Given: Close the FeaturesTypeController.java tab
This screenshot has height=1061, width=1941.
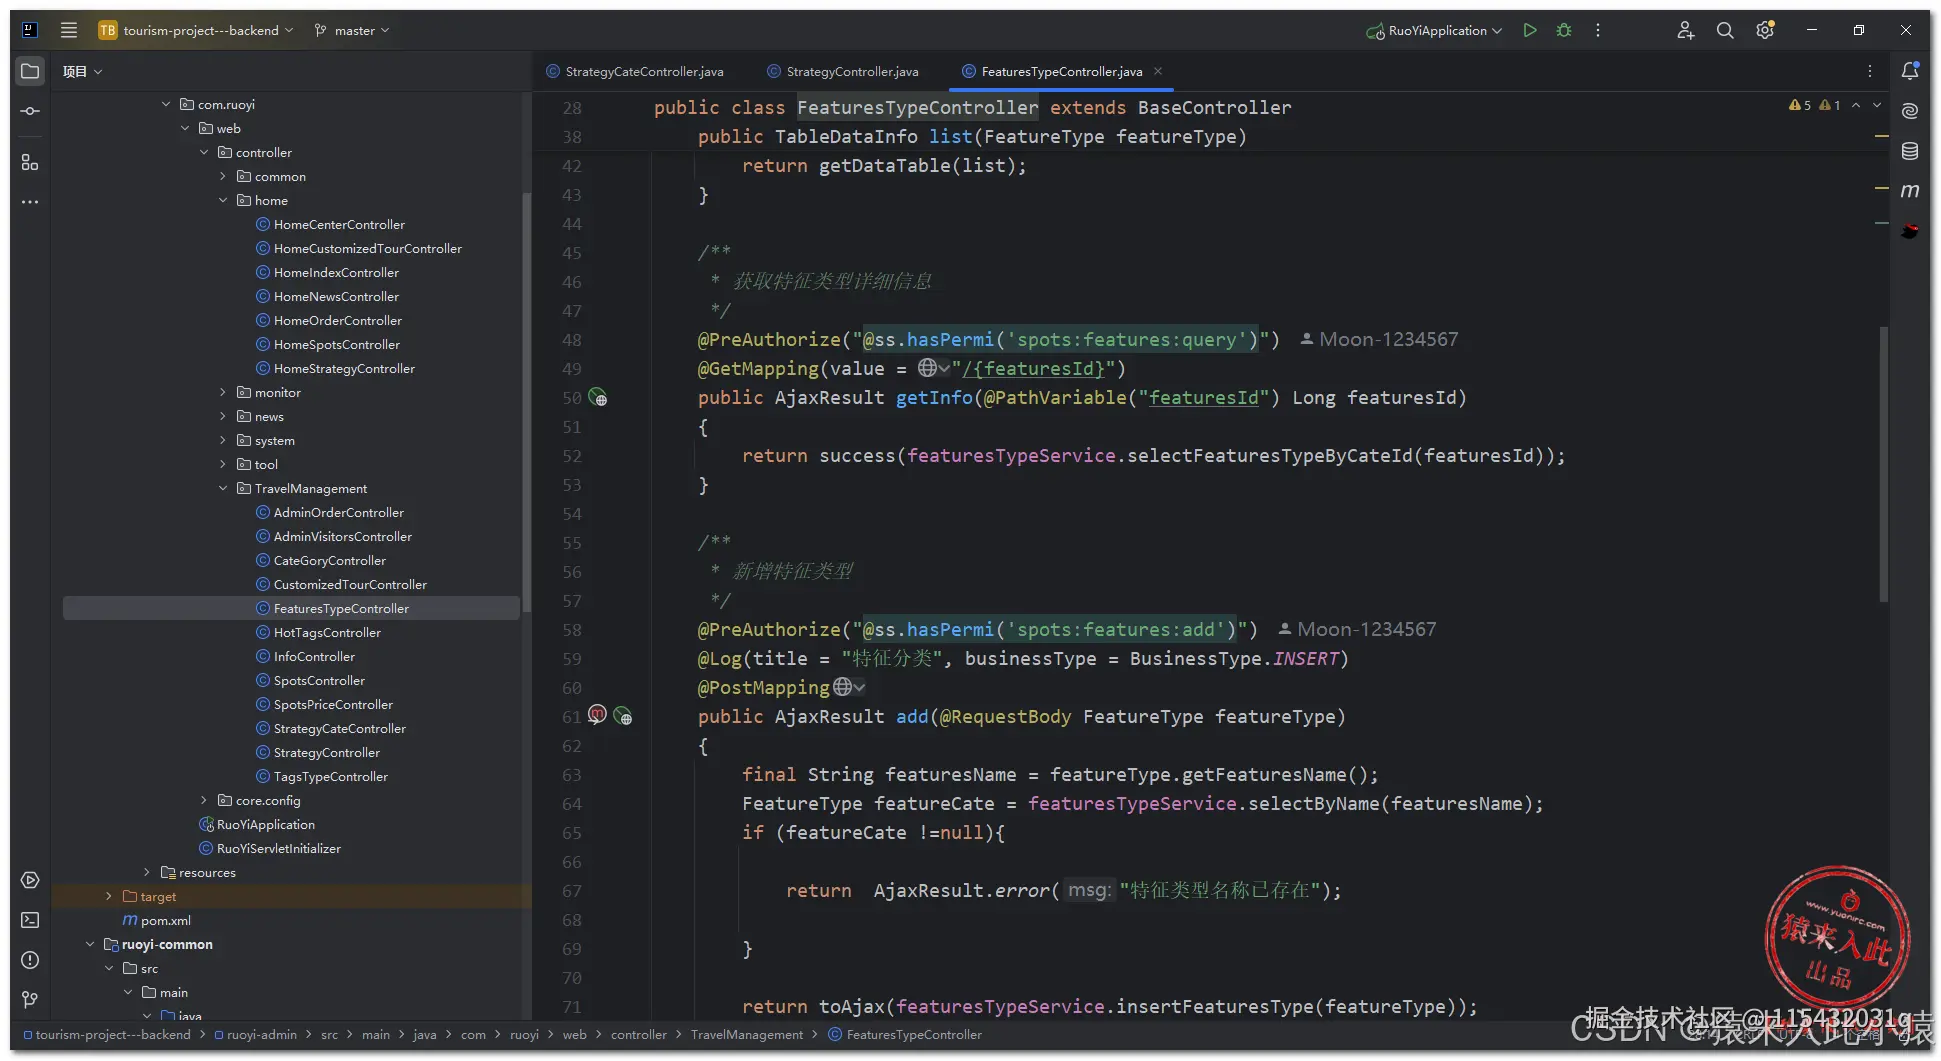Looking at the screenshot, I should pyautogui.click(x=1158, y=71).
